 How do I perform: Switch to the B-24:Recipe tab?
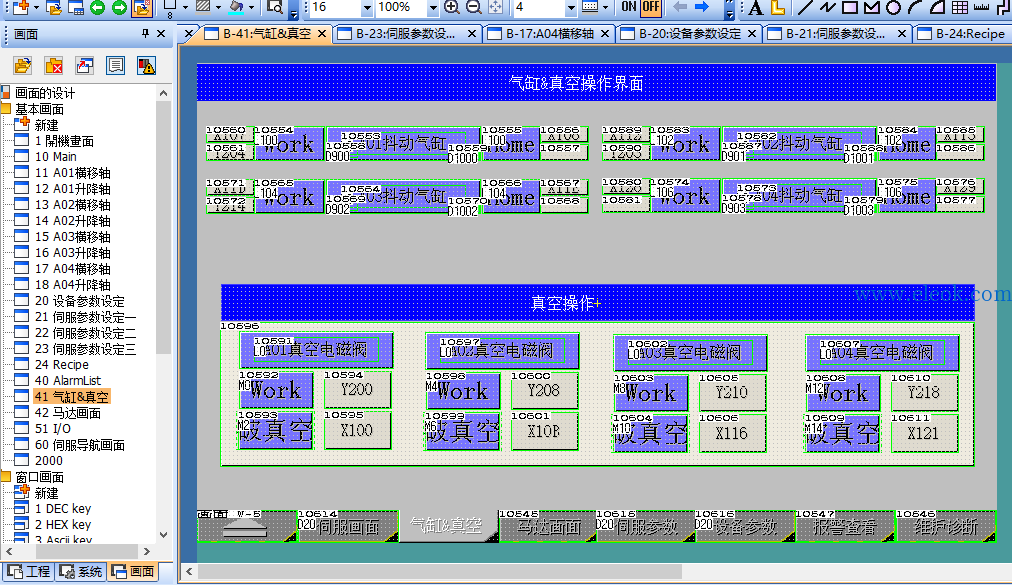[962, 34]
